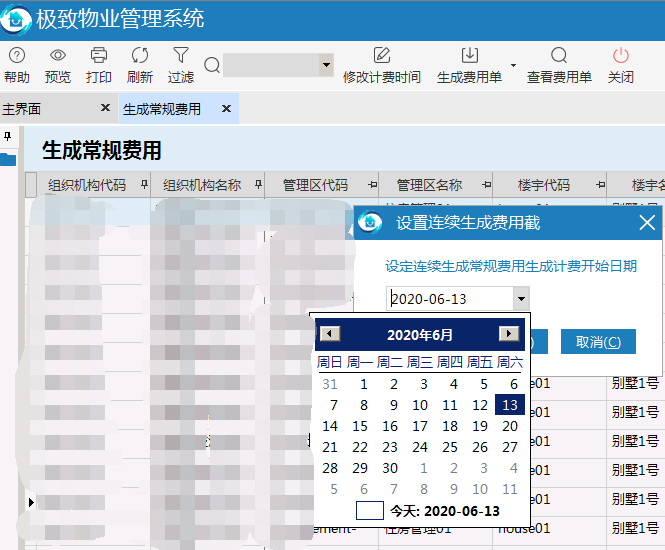Select May 31 greyed date
The height and width of the screenshot is (550, 665).
coord(330,384)
